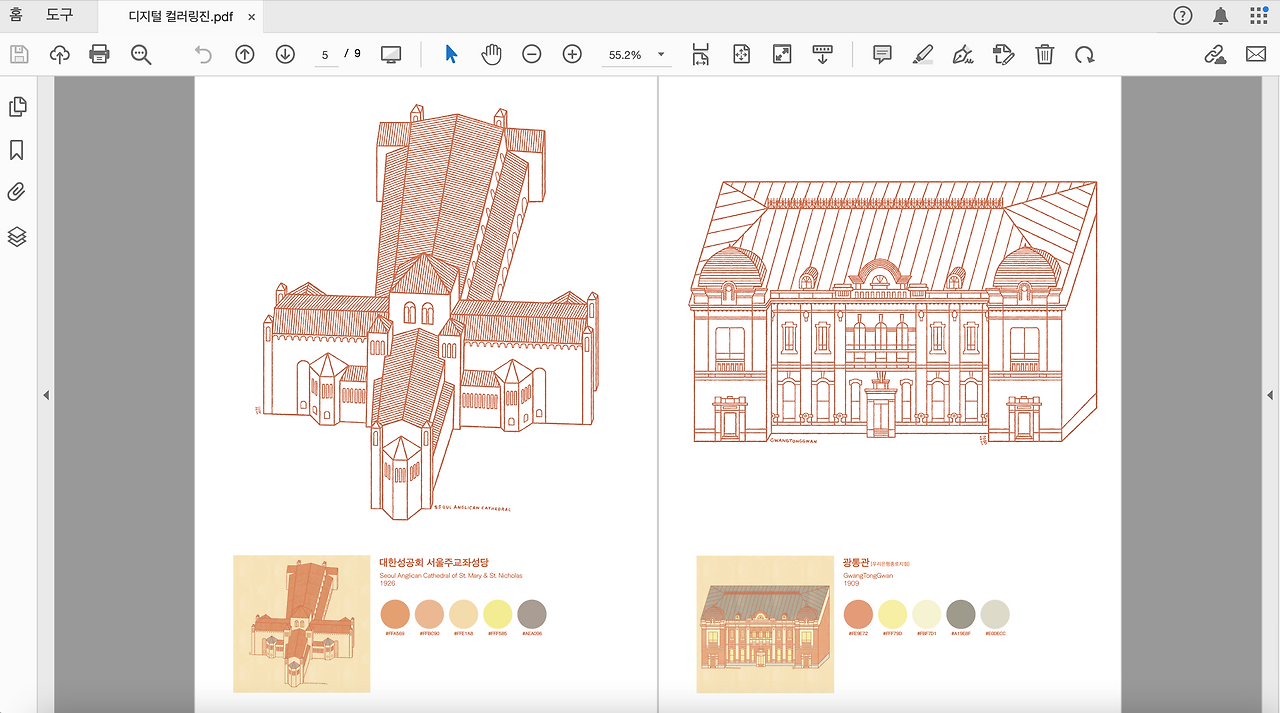Go to the next page arrow
Screen dimensions: 1280x713
click(285, 54)
